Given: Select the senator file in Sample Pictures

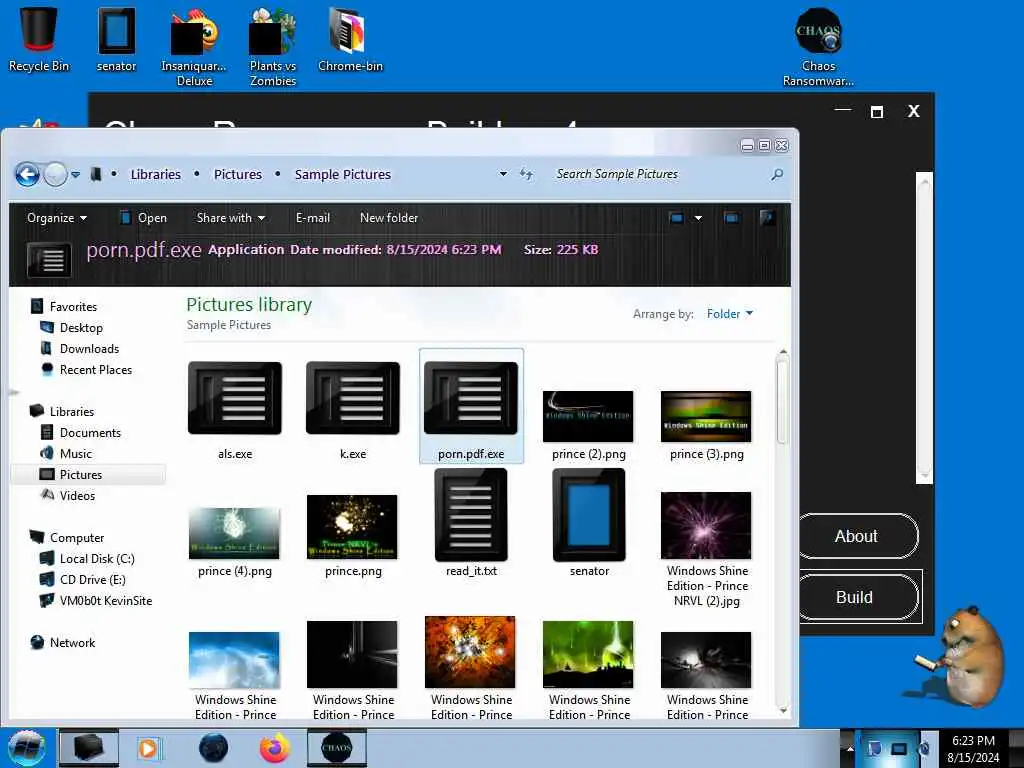Looking at the screenshot, I should (589, 522).
